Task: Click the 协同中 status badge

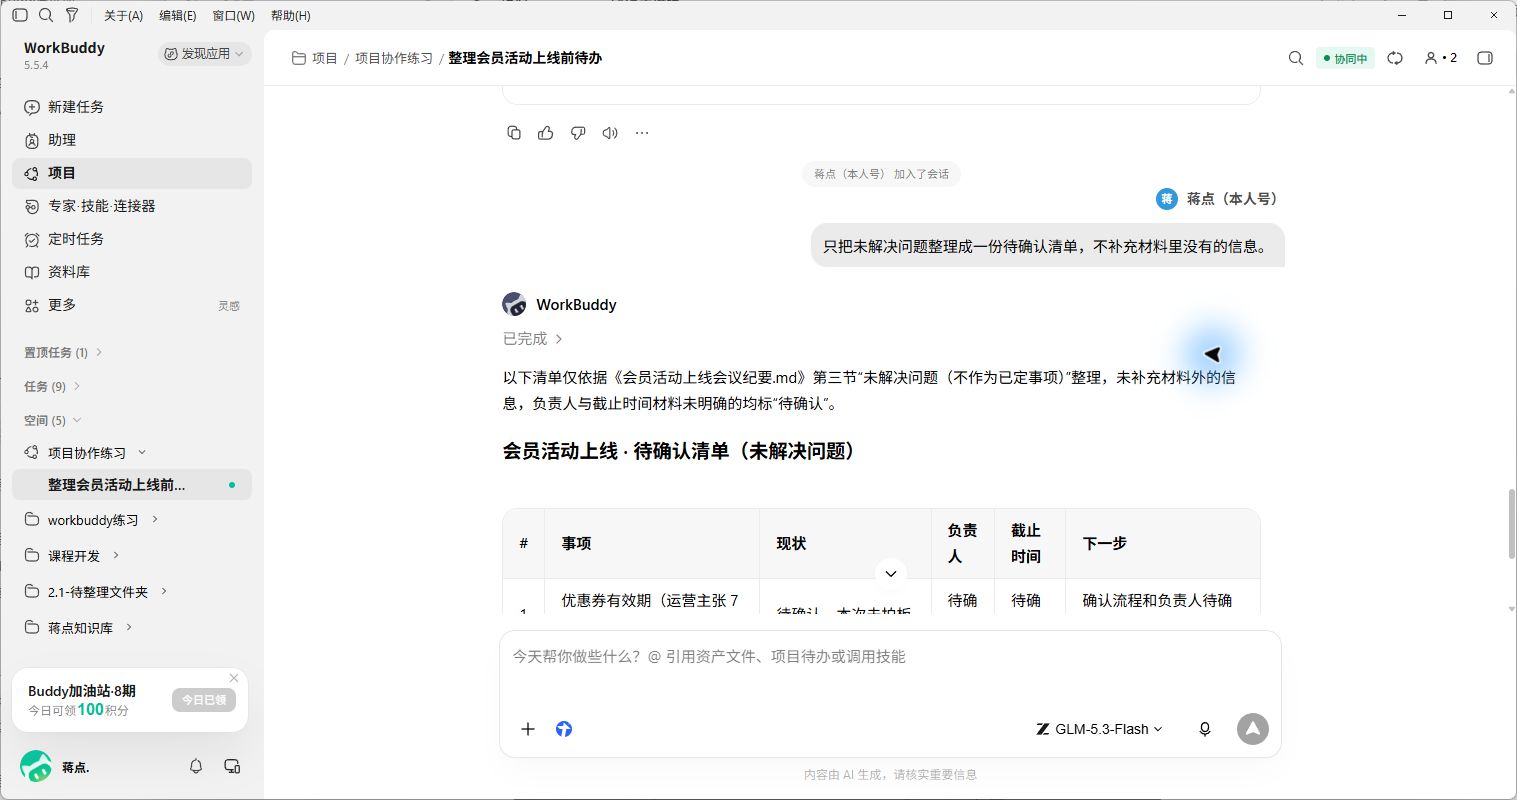Action: click(x=1345, y=59)
